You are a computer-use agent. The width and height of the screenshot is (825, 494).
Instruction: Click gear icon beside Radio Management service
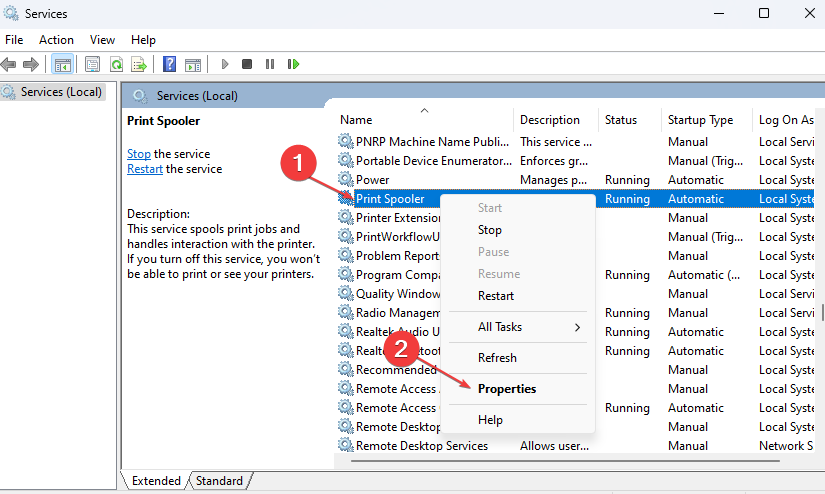click(345, 312)
